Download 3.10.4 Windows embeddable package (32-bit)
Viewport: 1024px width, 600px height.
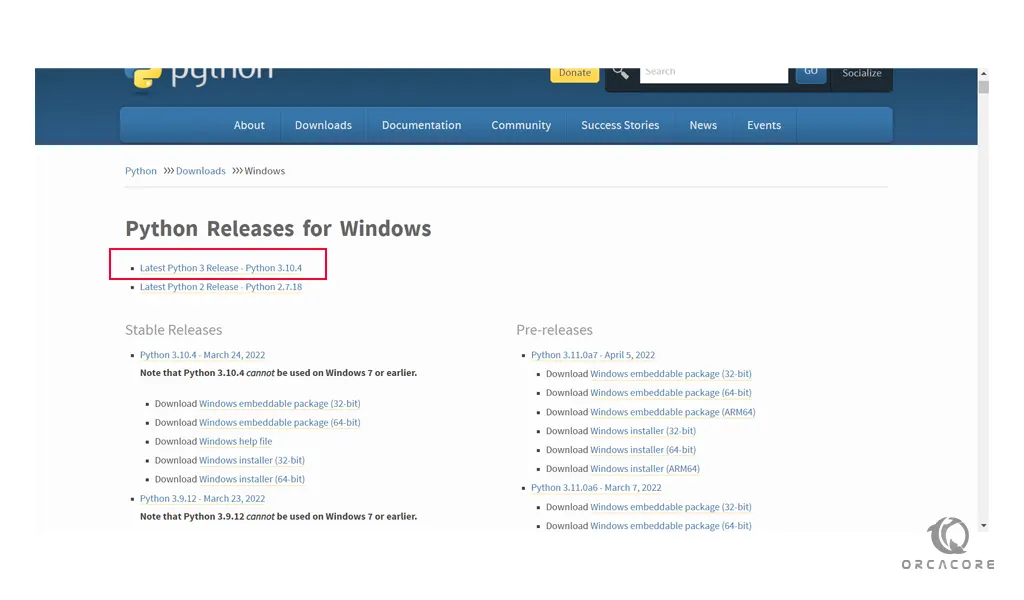[280, 404]
